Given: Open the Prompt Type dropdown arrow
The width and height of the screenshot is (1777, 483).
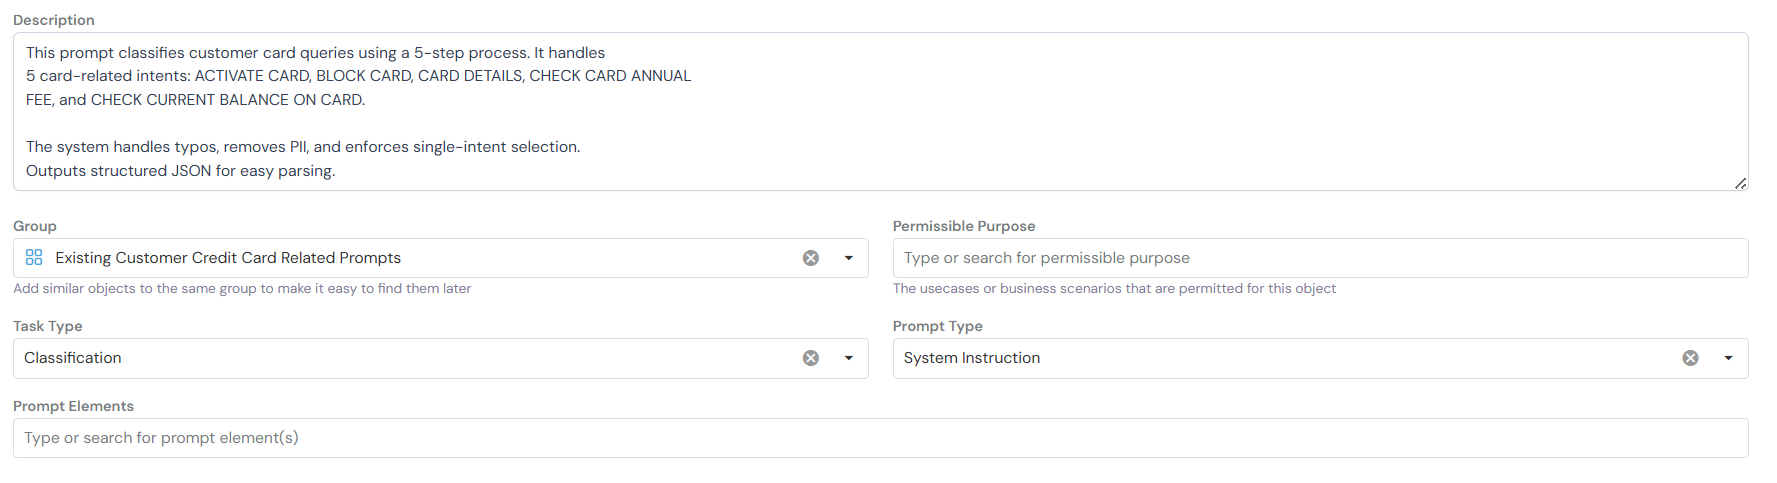Looking at the screenshot, I should click(1728, 358).
